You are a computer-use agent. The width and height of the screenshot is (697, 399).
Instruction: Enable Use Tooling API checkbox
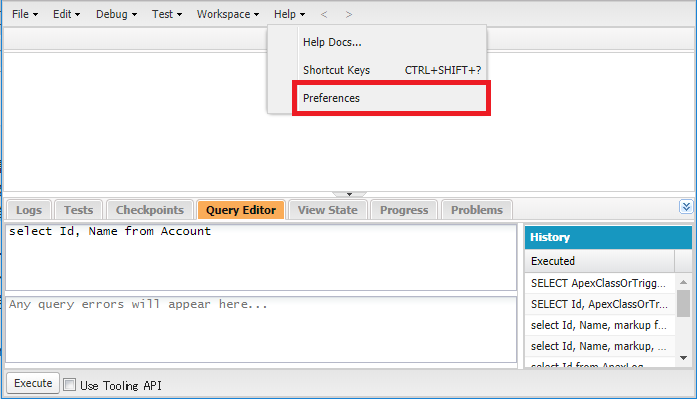[x=69, y=384]
